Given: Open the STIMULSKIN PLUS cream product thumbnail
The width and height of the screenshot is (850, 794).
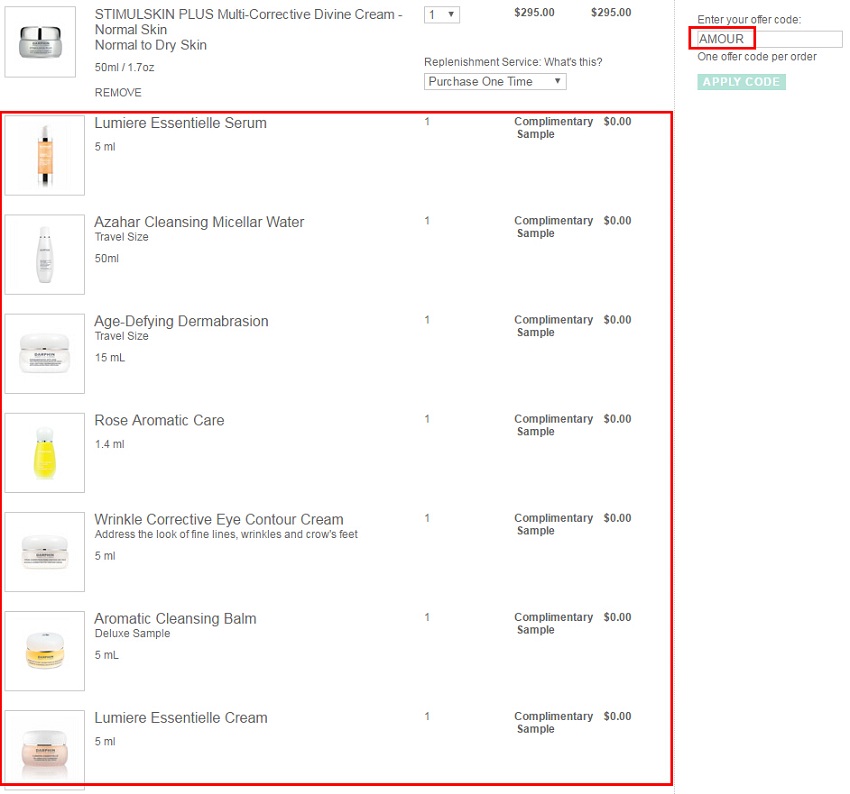Looking at the screenshot, I should (40, 42).
